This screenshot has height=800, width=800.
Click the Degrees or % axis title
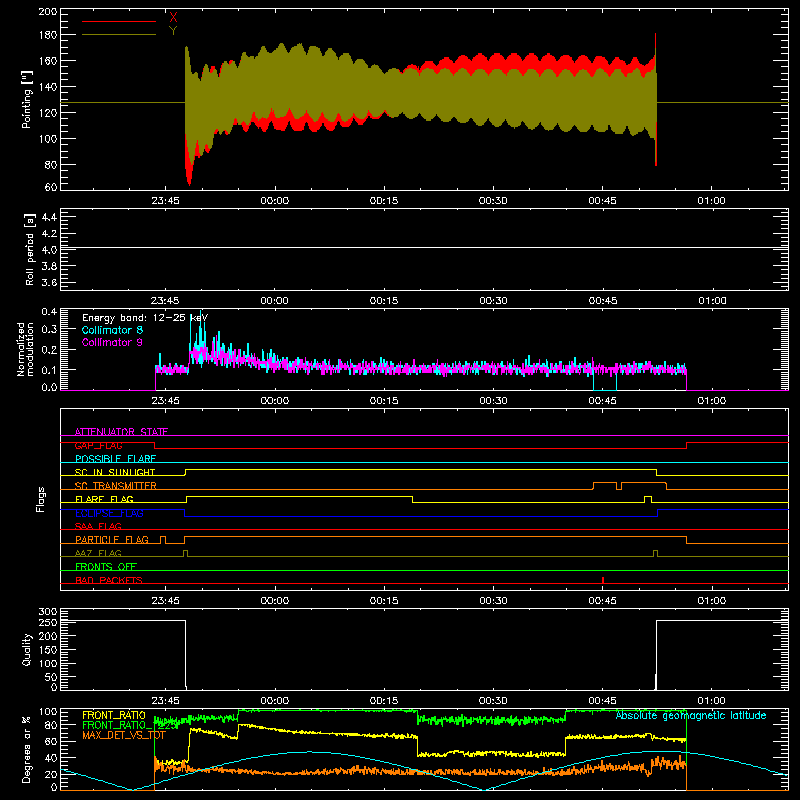click(x=27, y=749)
